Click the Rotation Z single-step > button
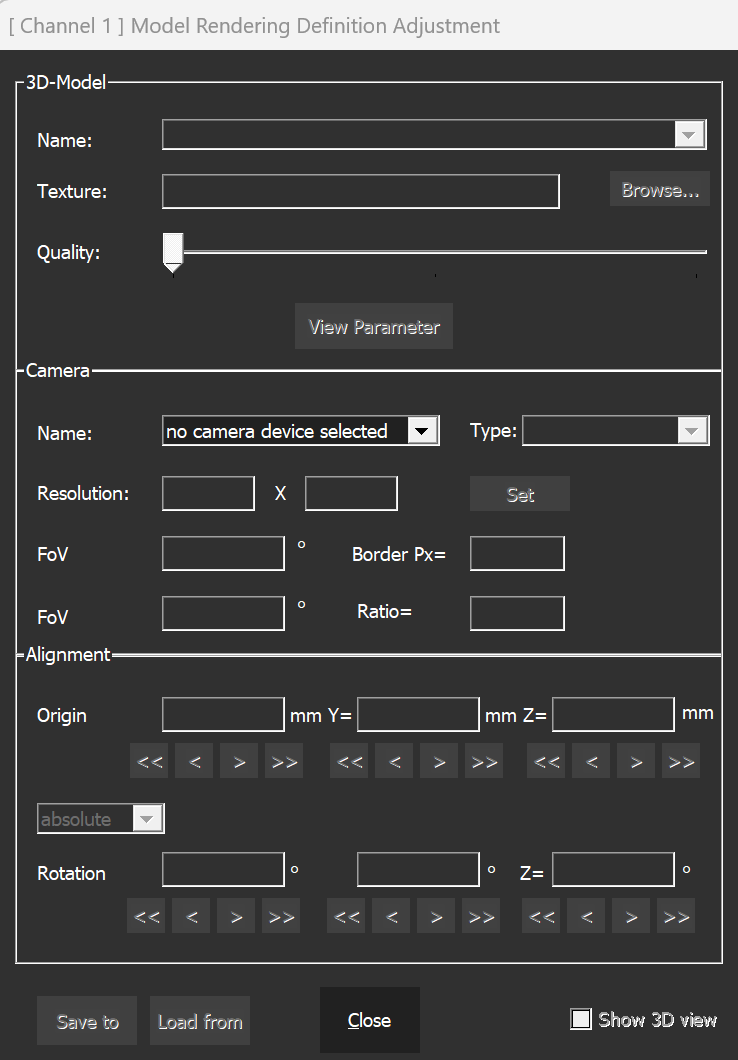 [x=631, y=916]
